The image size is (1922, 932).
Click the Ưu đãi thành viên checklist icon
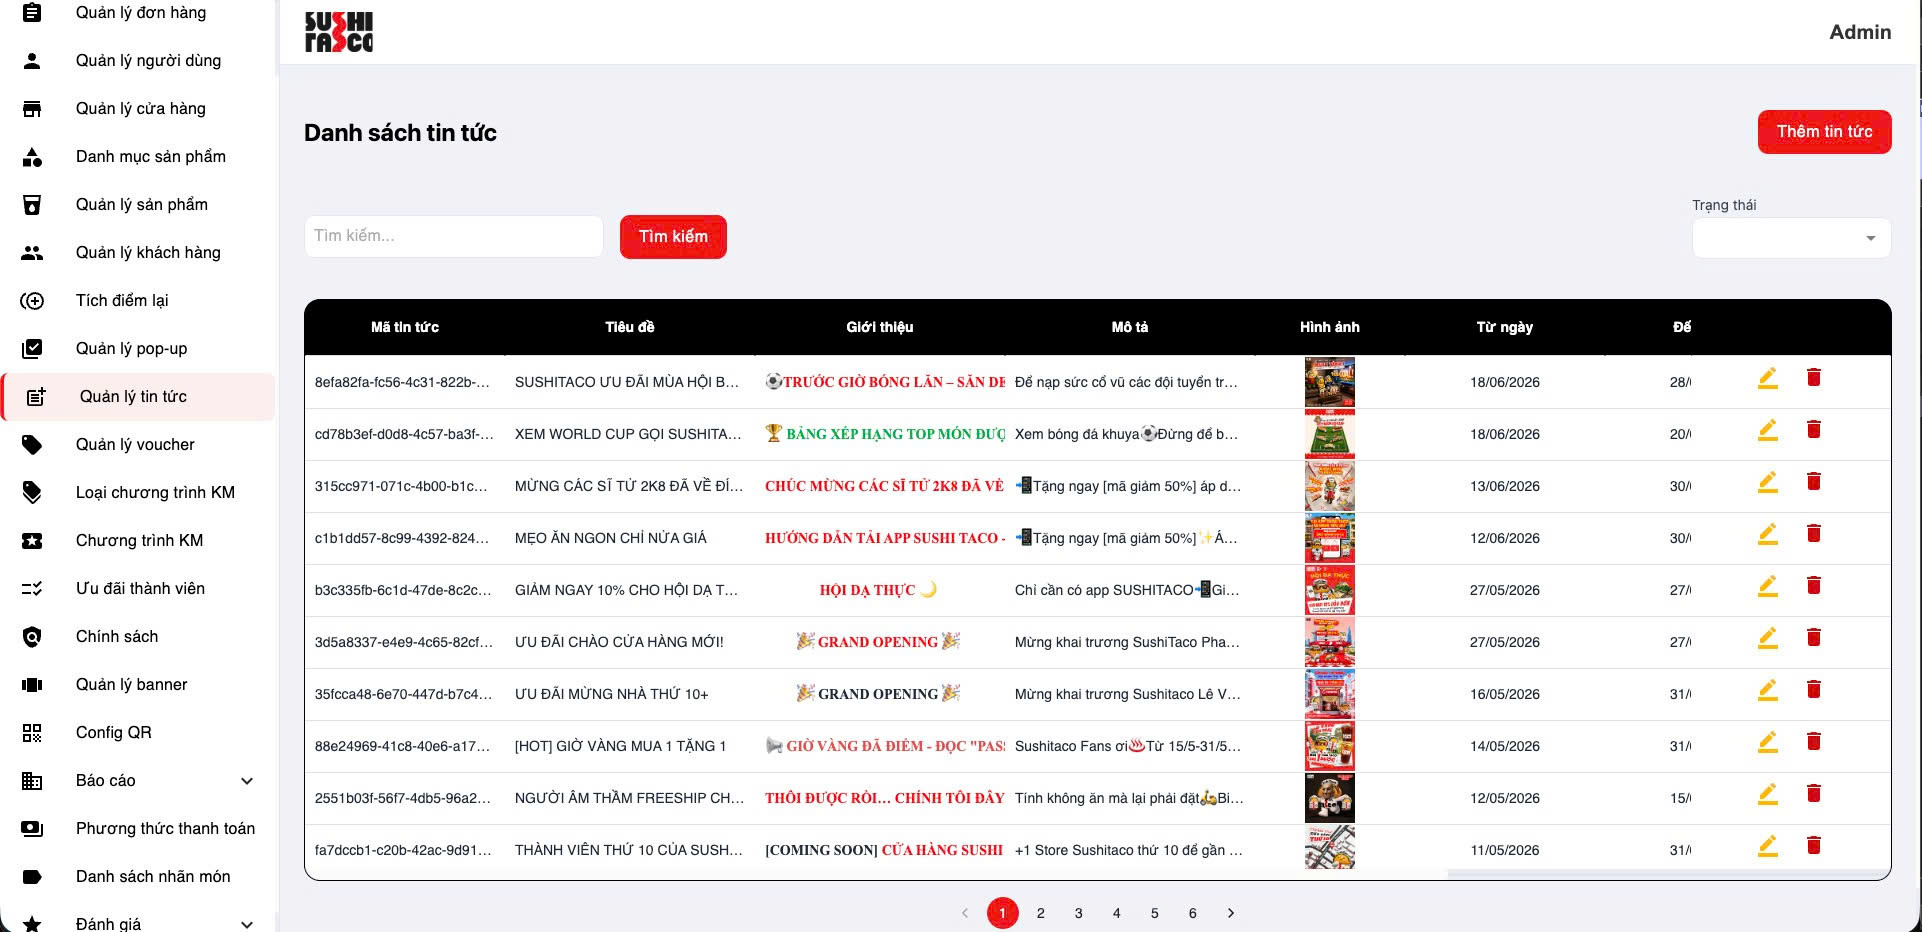tap(32, 588)
